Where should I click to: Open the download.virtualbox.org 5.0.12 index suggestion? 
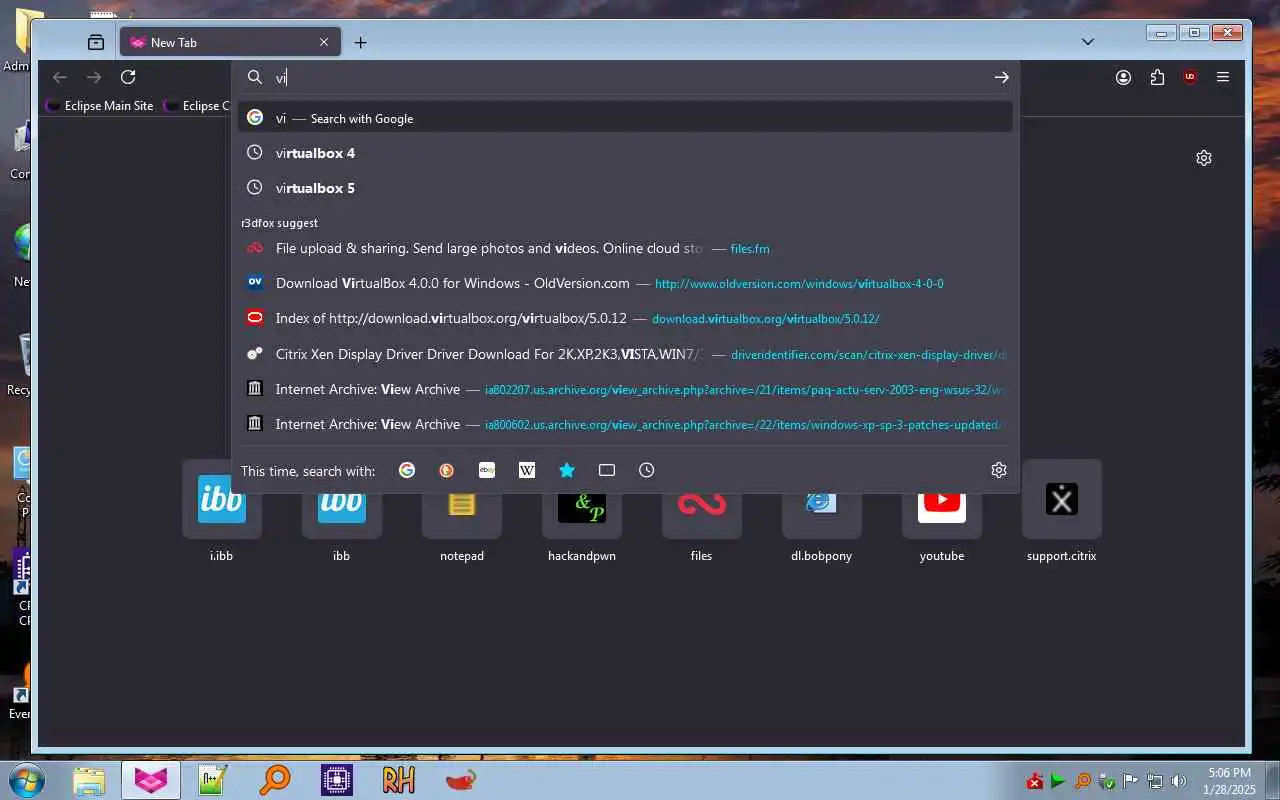coord(625,318)
